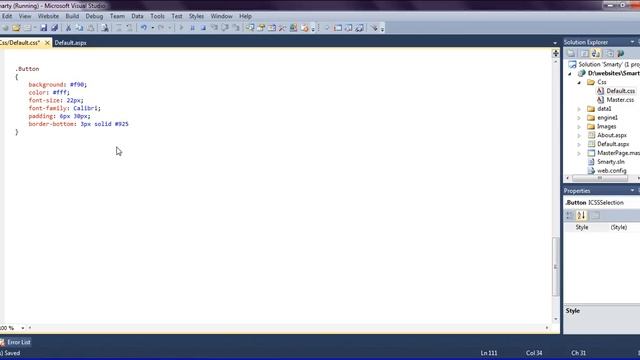This screenshot has height=360, width=640.
Task: Open the Help menu
Action: tap(245, 16)
